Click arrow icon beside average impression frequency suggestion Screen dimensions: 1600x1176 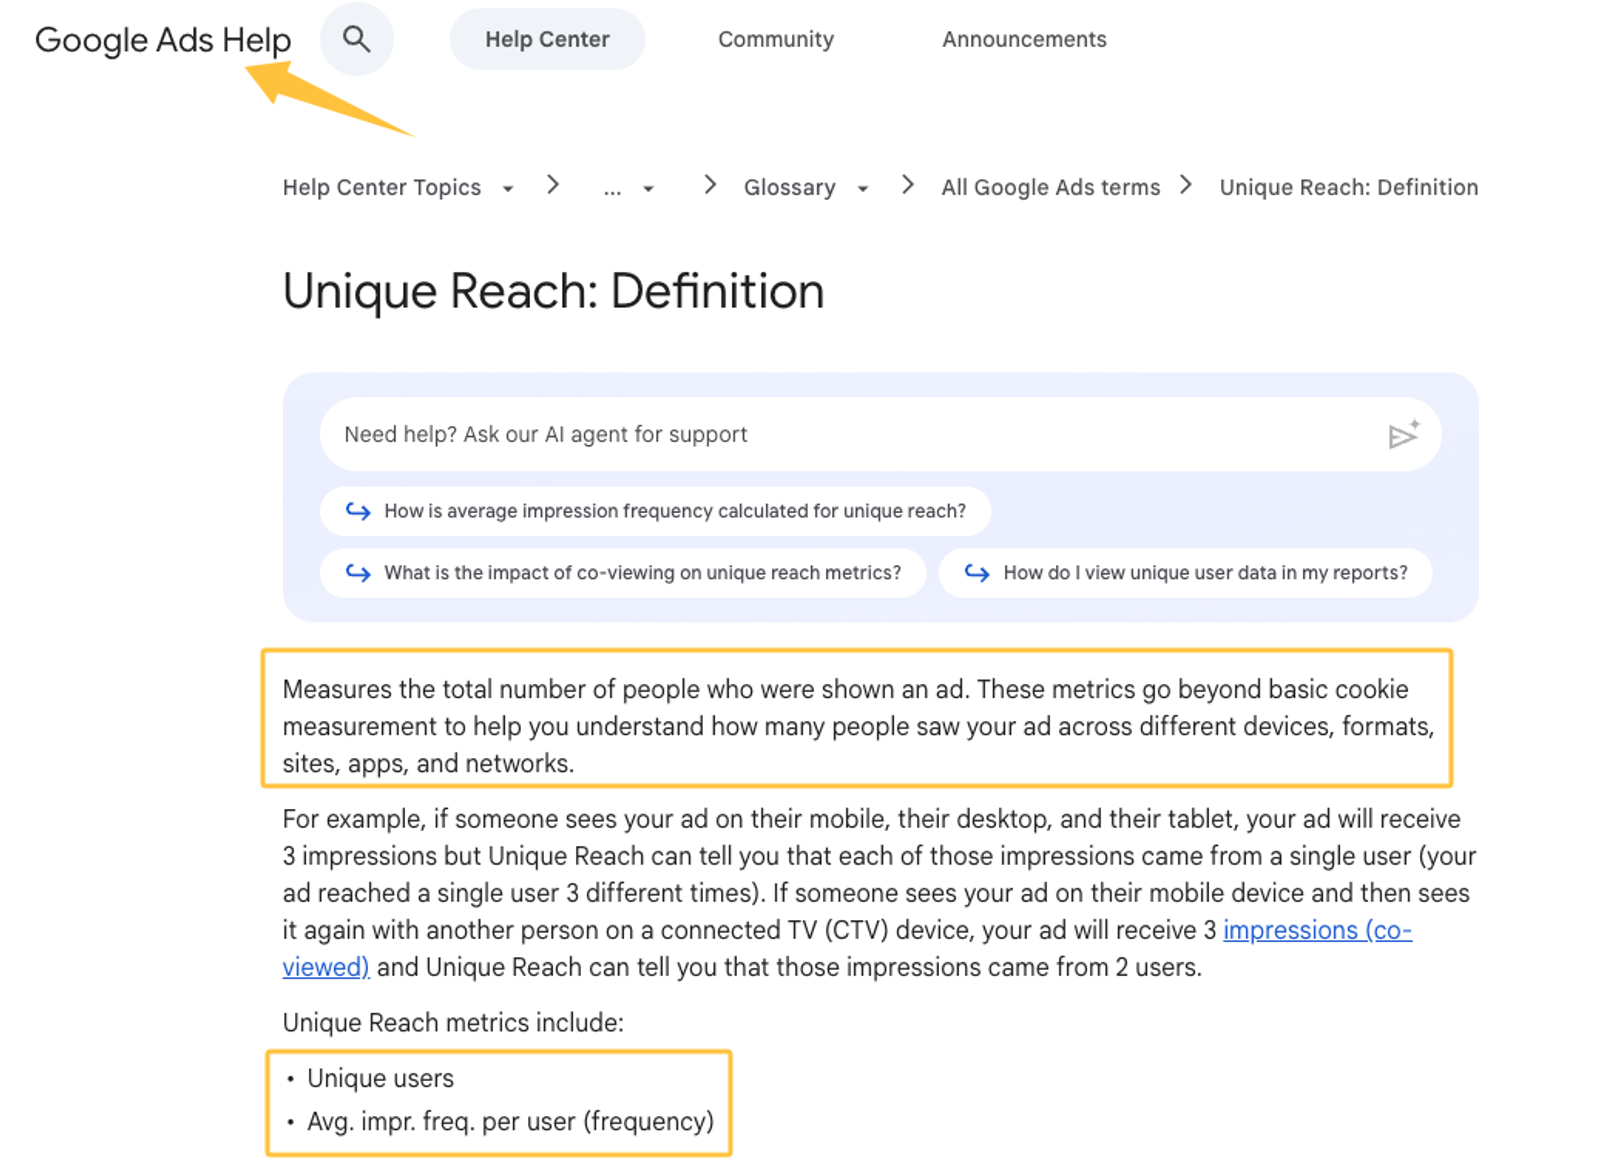pos(358,511)
